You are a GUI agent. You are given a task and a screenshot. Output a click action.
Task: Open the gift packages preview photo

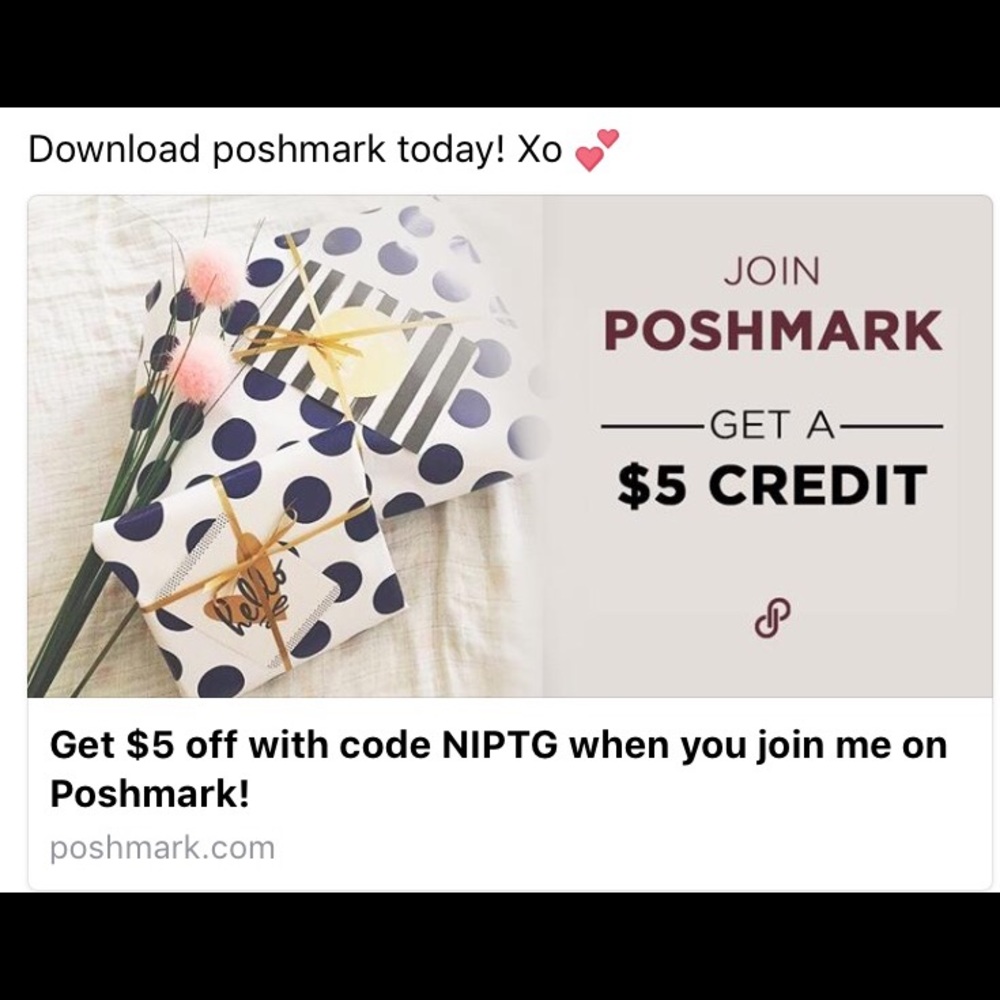(x=285, y=446)
